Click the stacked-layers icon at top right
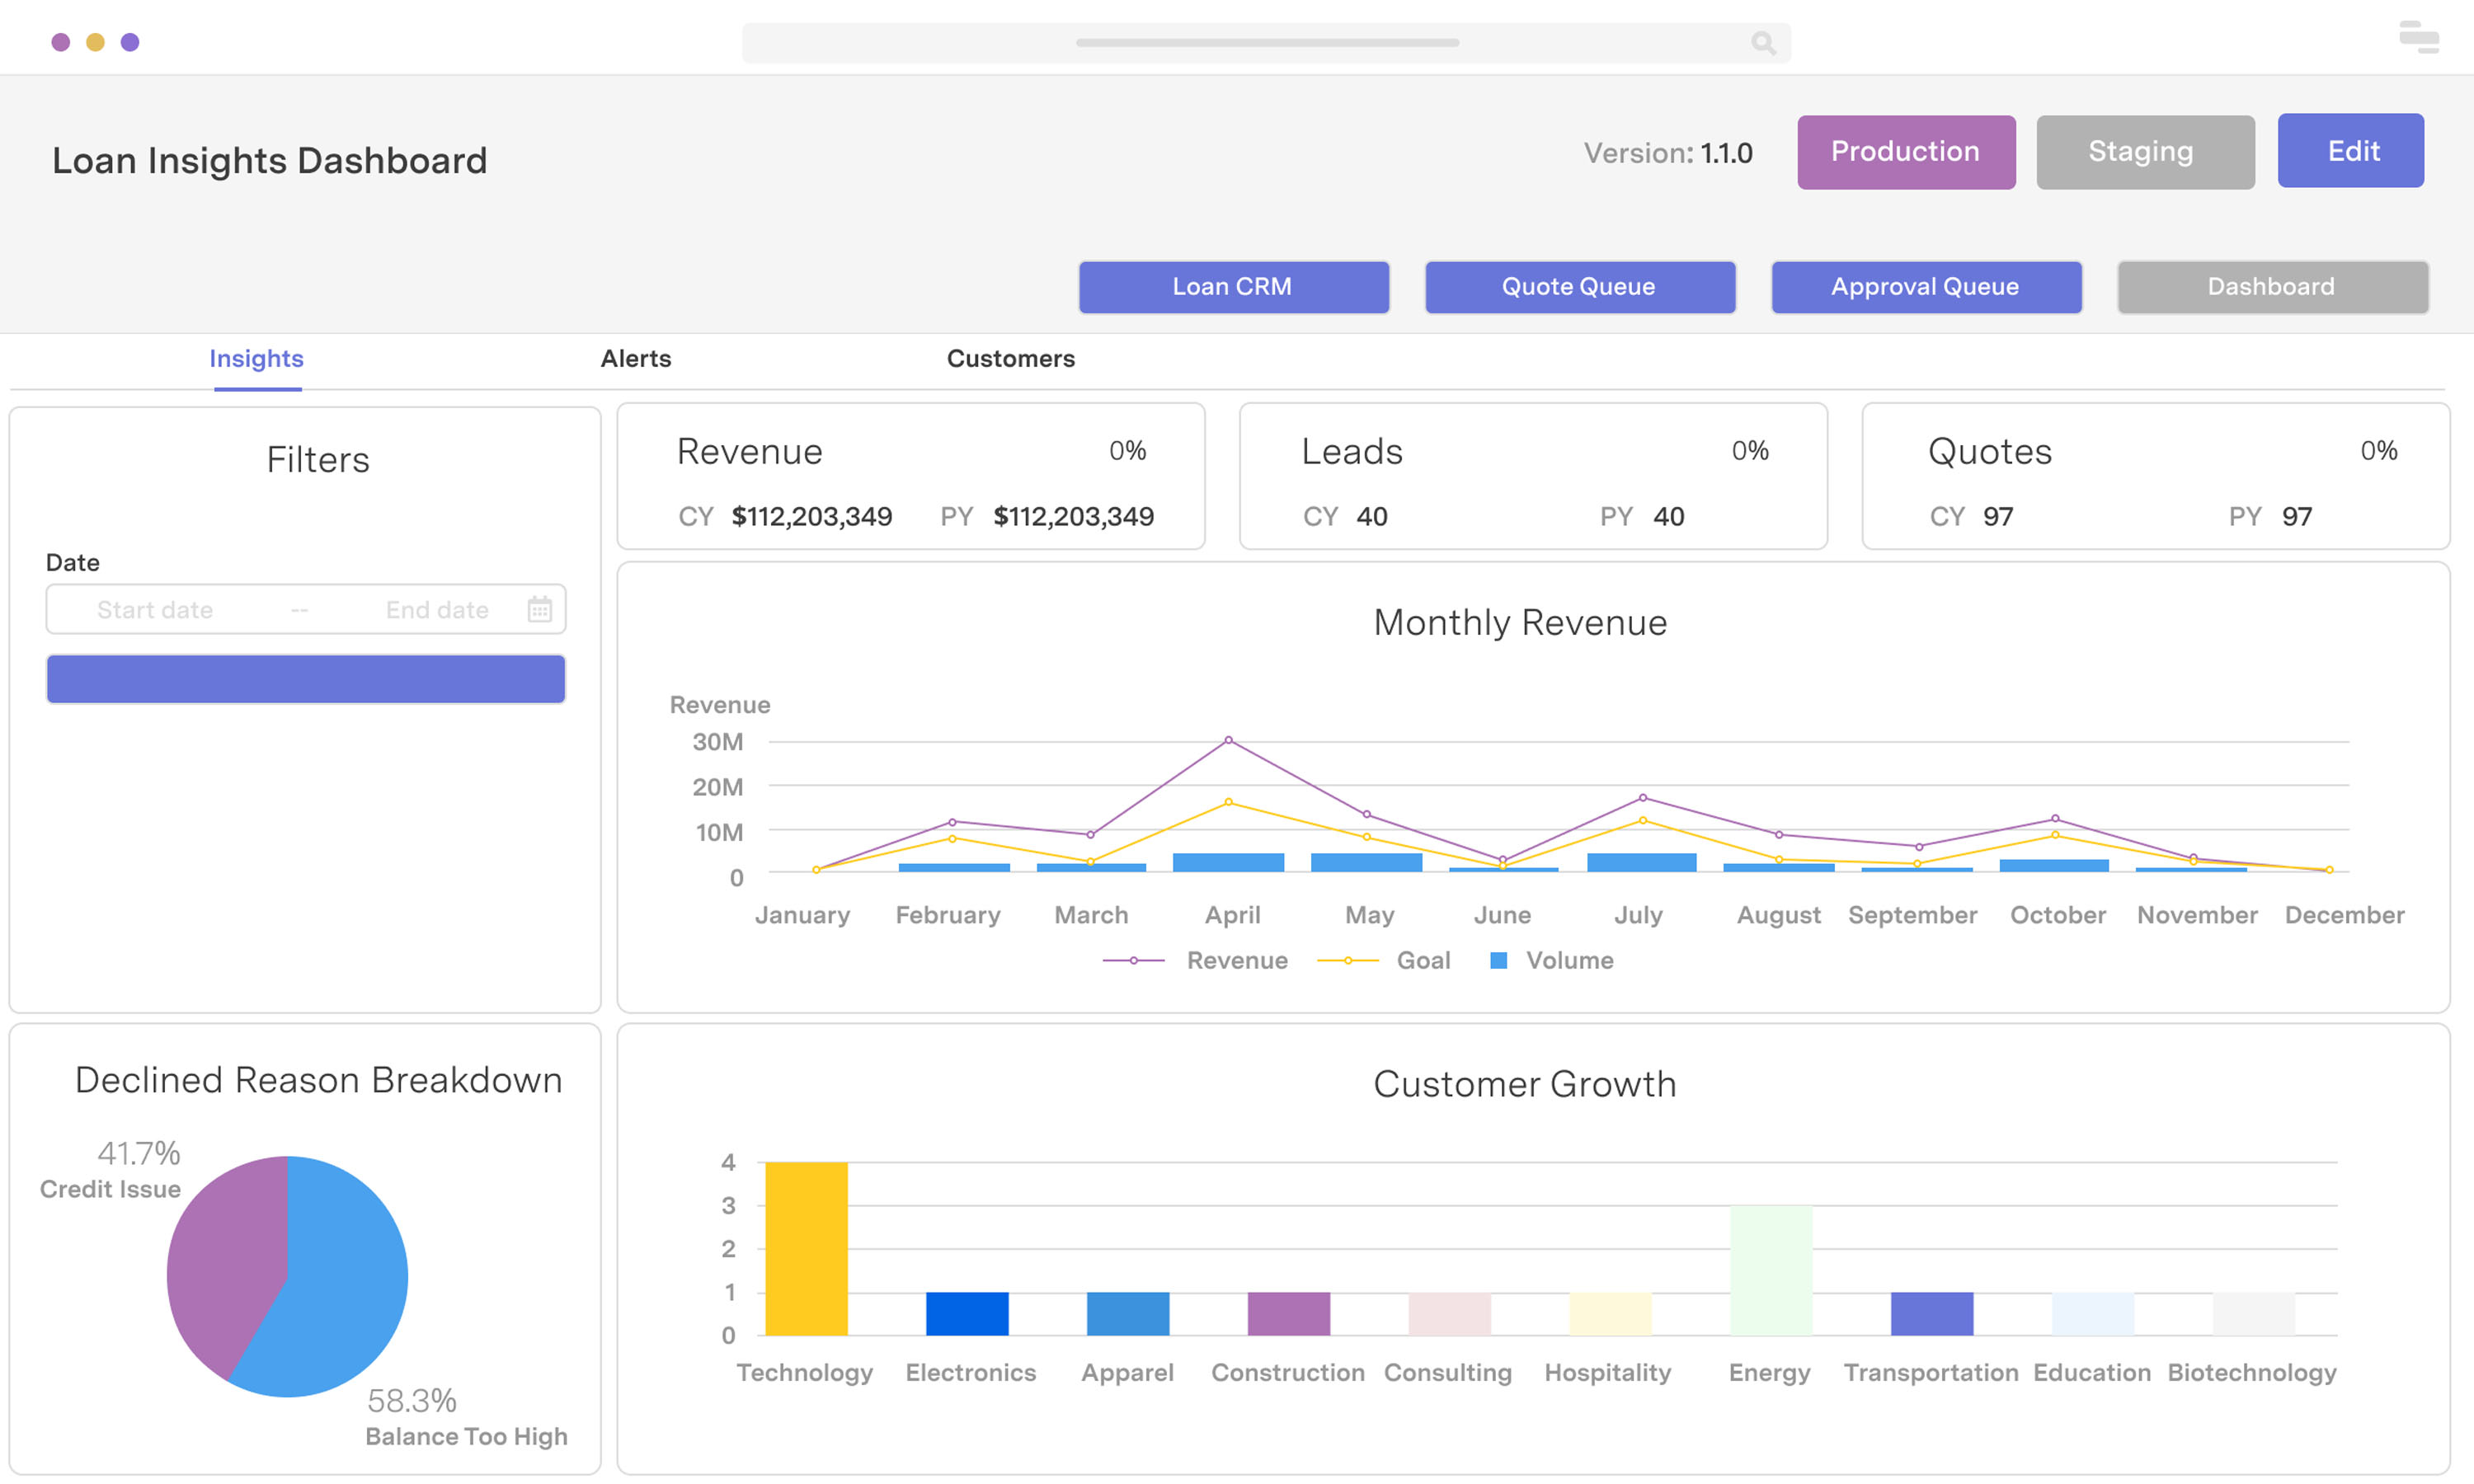 2419,38
